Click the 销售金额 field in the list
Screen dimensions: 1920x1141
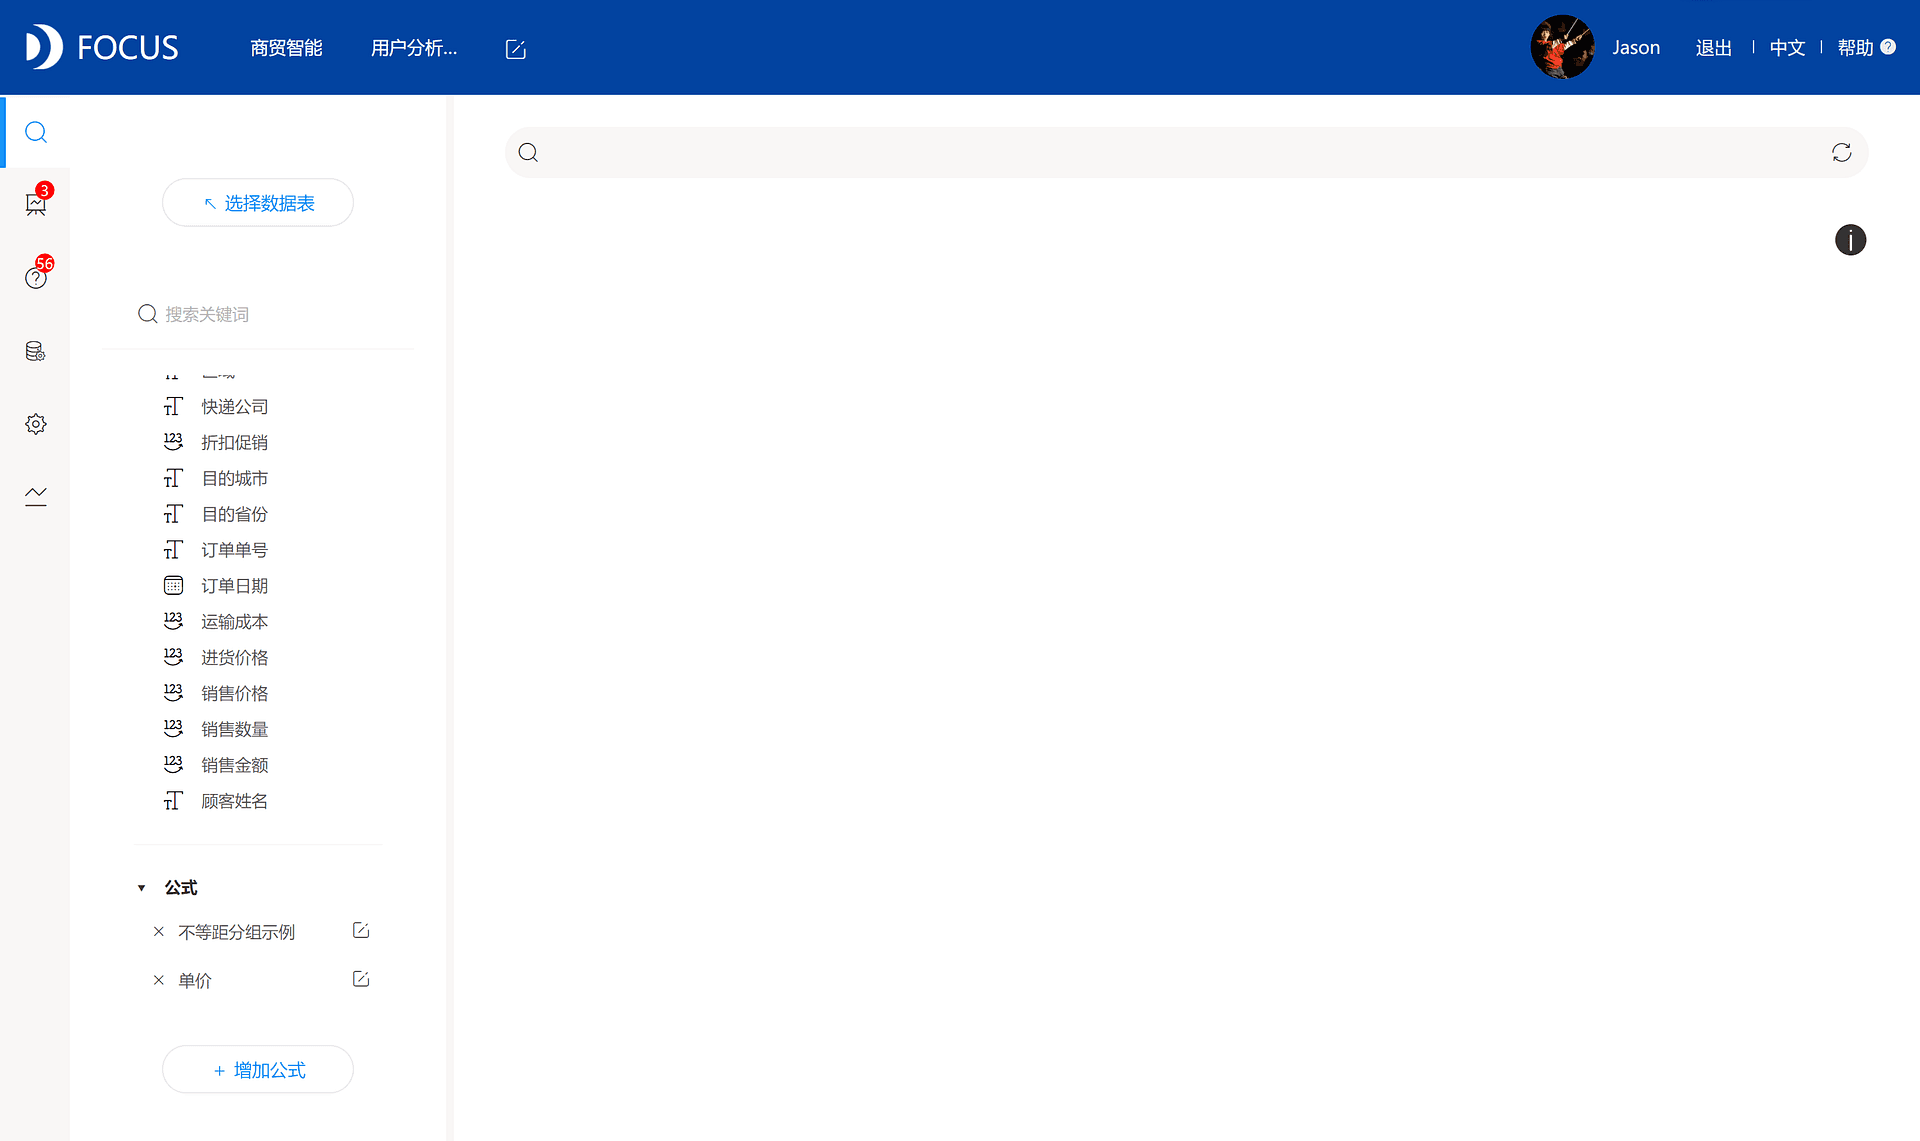234,763
